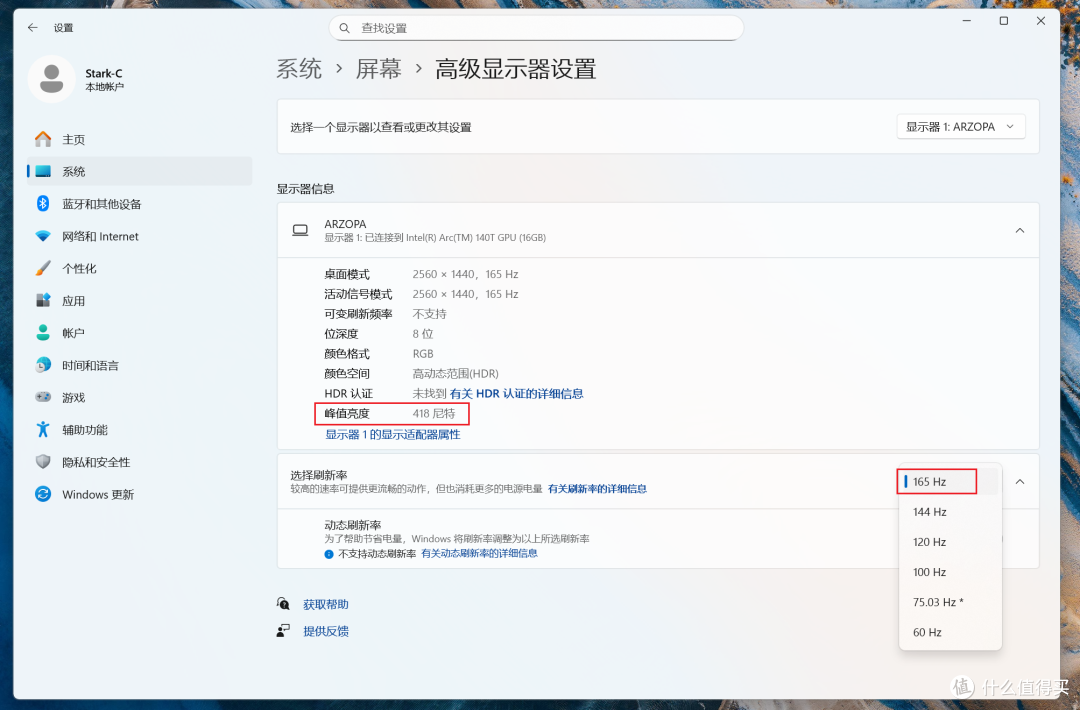Click the Wi-Fi icon beside 网络和 Internet
The width and height of the screenshot is (1080, 710).
click(x=43, y=236)
